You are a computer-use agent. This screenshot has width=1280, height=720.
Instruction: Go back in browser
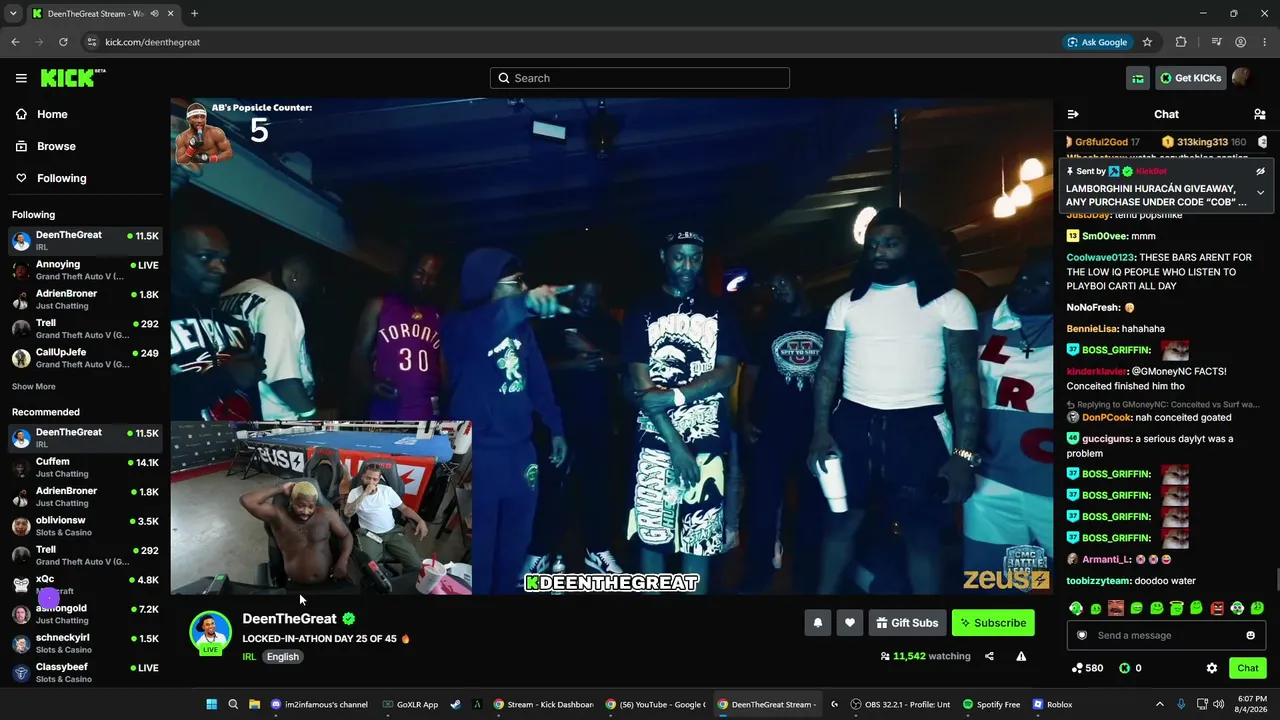[x=15, y=42]
